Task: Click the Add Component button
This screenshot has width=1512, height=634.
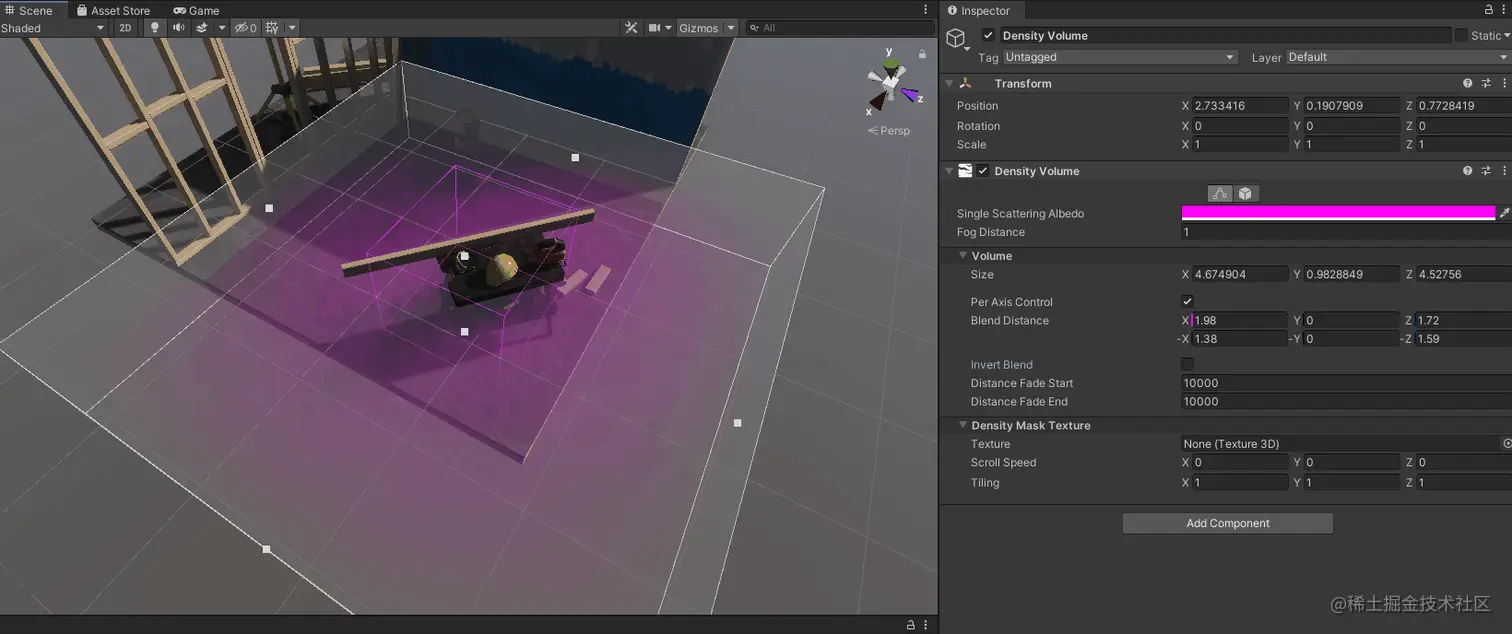Action: 1227,523
